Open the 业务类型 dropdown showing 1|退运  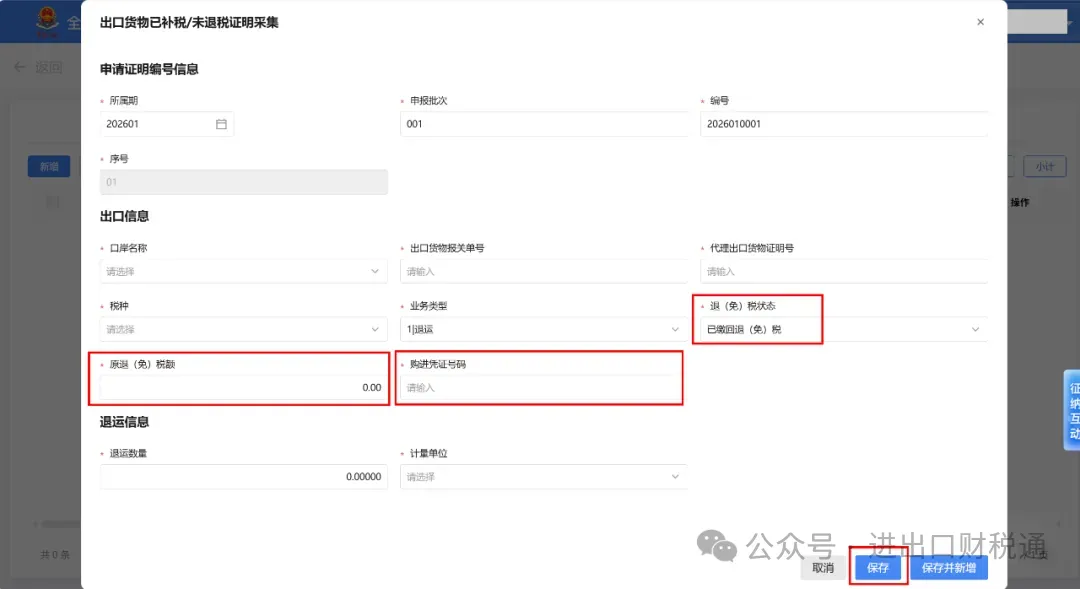coord(543,329)
